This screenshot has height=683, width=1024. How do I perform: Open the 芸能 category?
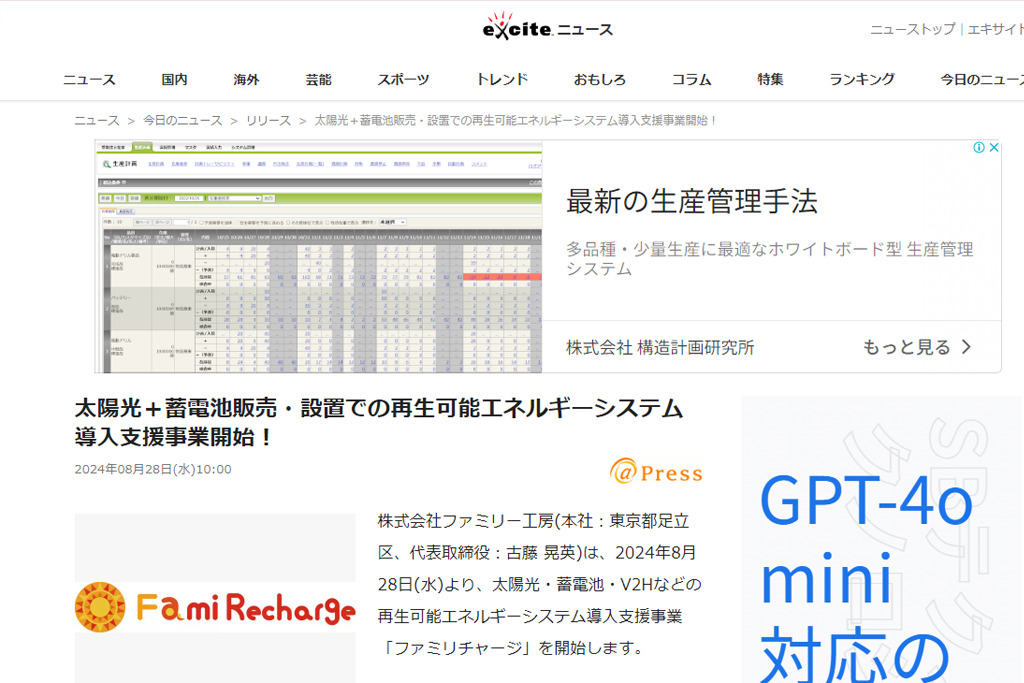pyautogui.click(x=318, y=80)
